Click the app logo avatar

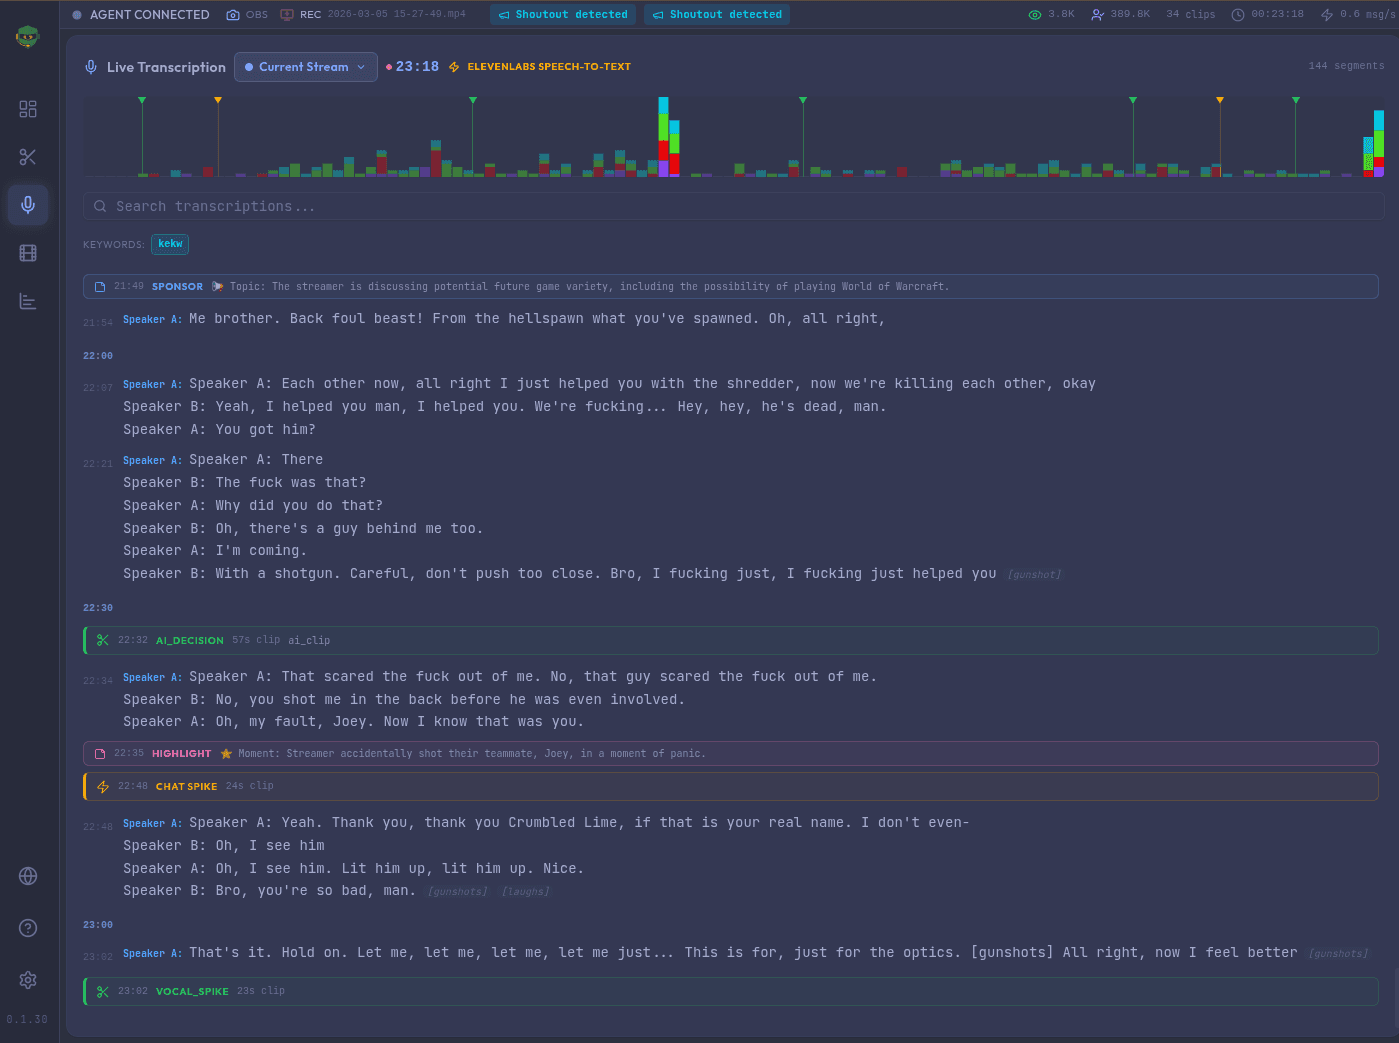pos(28,37)
